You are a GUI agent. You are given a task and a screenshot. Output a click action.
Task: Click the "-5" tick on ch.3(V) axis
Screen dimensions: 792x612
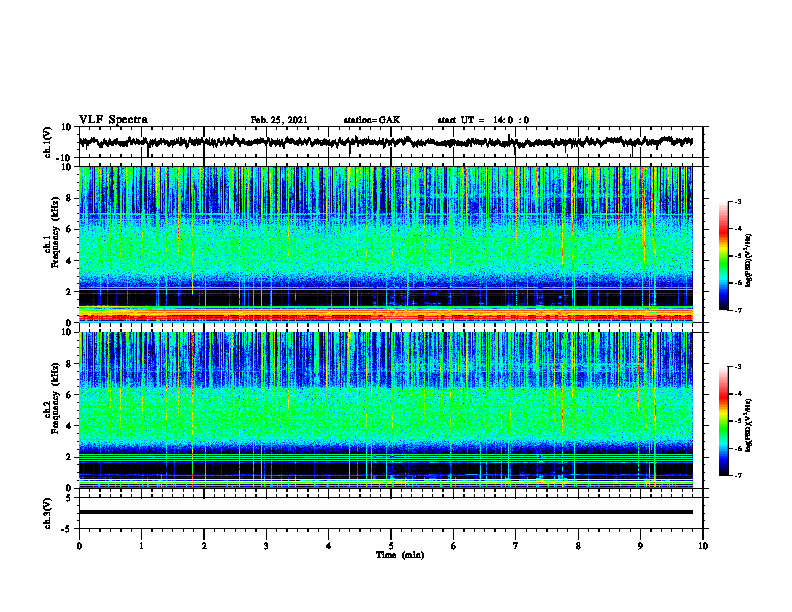(x=67, y=529)
